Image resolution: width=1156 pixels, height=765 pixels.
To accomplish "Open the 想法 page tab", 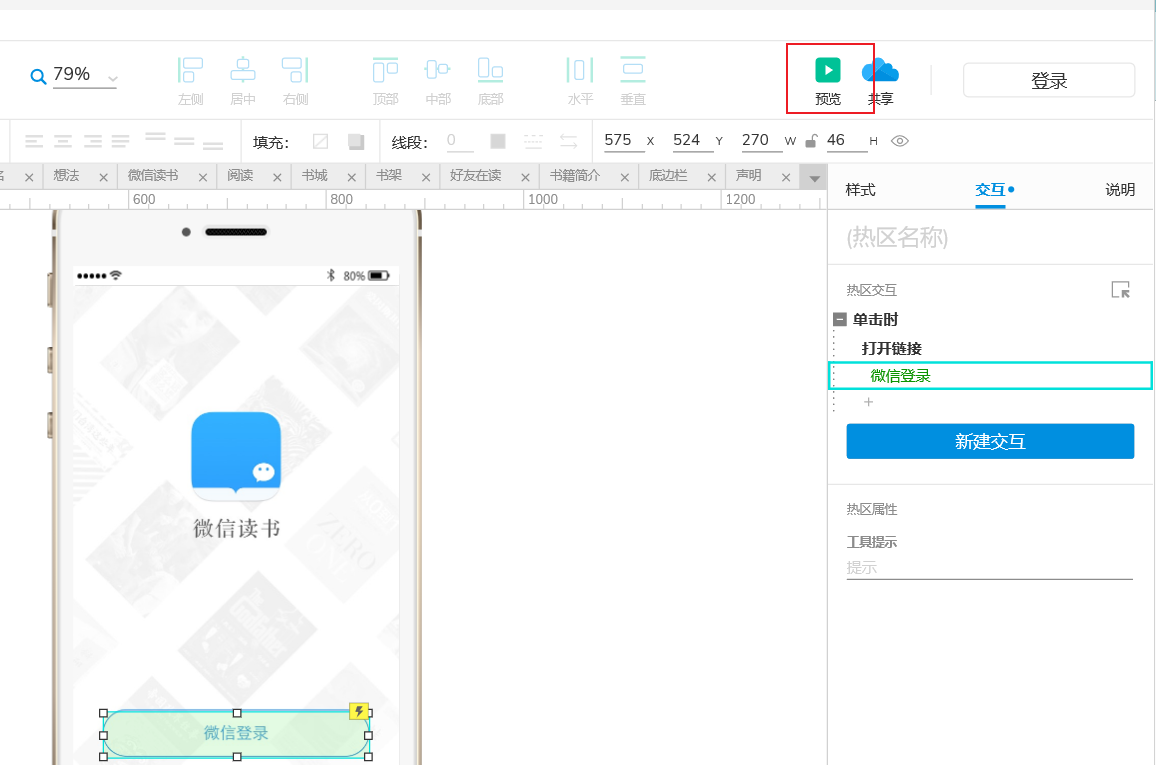I will coord(66,175).
